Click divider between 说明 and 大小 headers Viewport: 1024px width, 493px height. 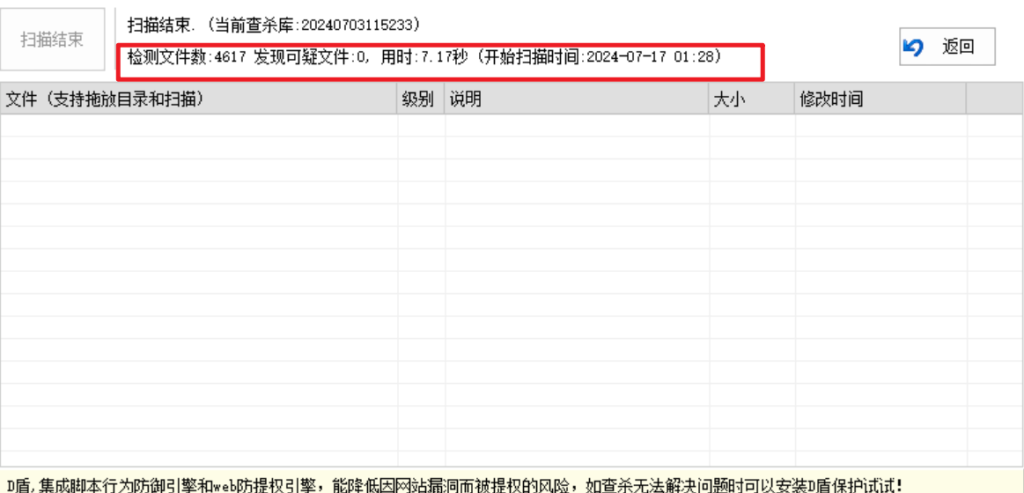[x=709, y=99]
